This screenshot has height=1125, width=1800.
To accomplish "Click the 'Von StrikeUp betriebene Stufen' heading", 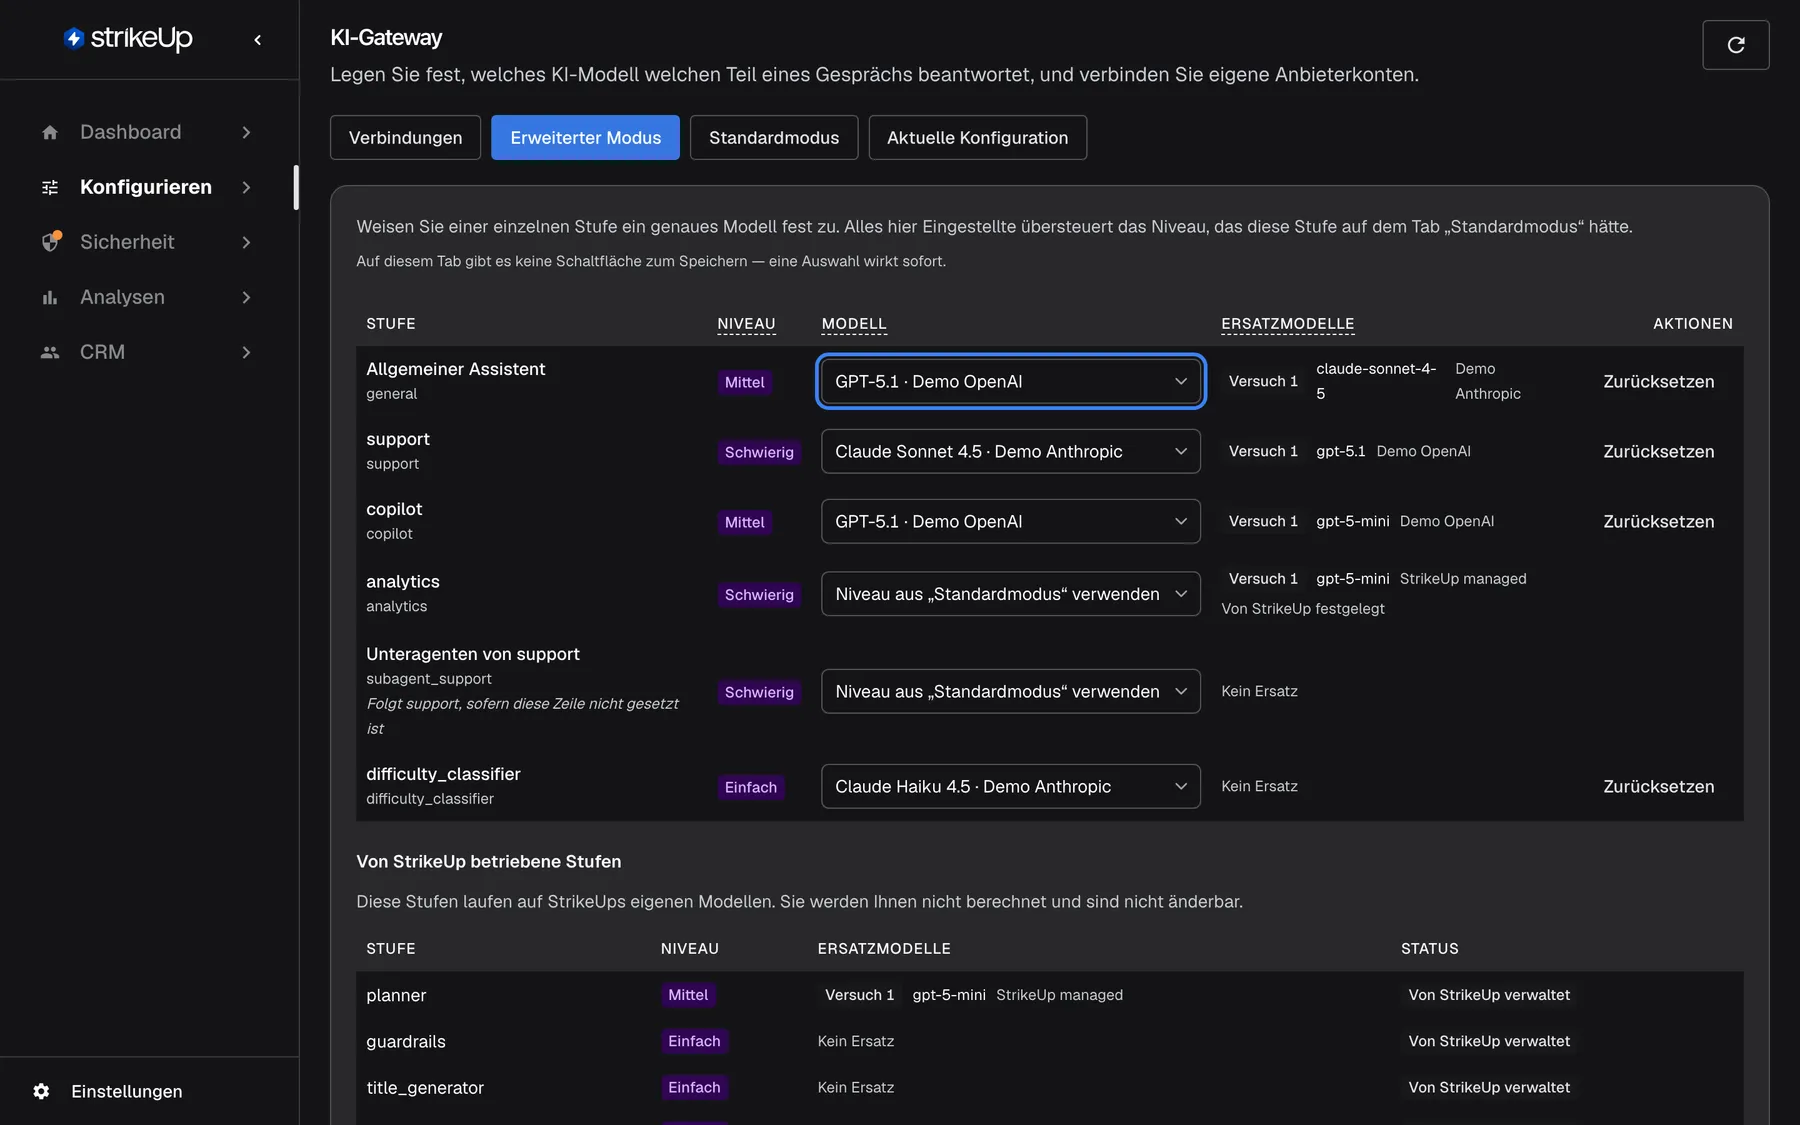I will [x=489, y=861].
